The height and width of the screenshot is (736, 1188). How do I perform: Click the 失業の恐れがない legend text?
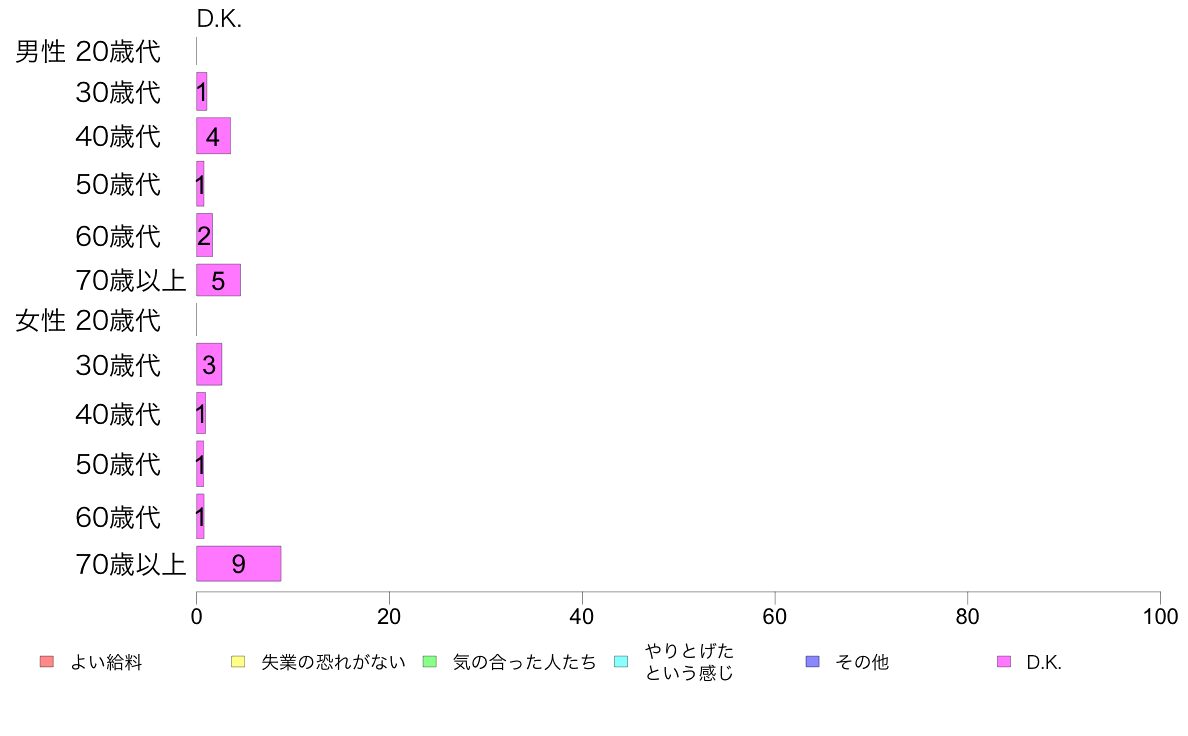click(333, 662)
